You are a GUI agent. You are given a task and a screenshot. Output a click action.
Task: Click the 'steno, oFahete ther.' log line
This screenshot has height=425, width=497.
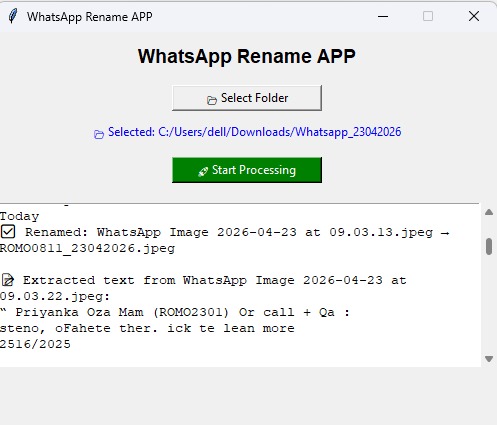[x=147, y=328]
